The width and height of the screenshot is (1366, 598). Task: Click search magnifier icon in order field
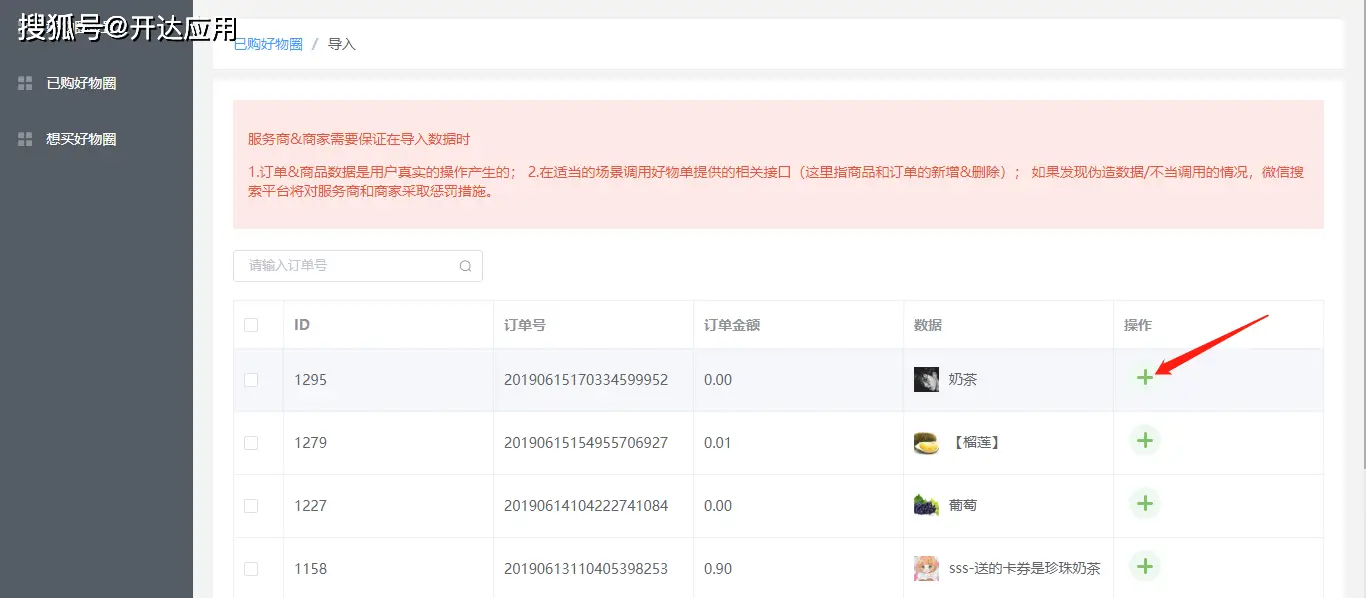pyautogui.click(x=465, y=266)
